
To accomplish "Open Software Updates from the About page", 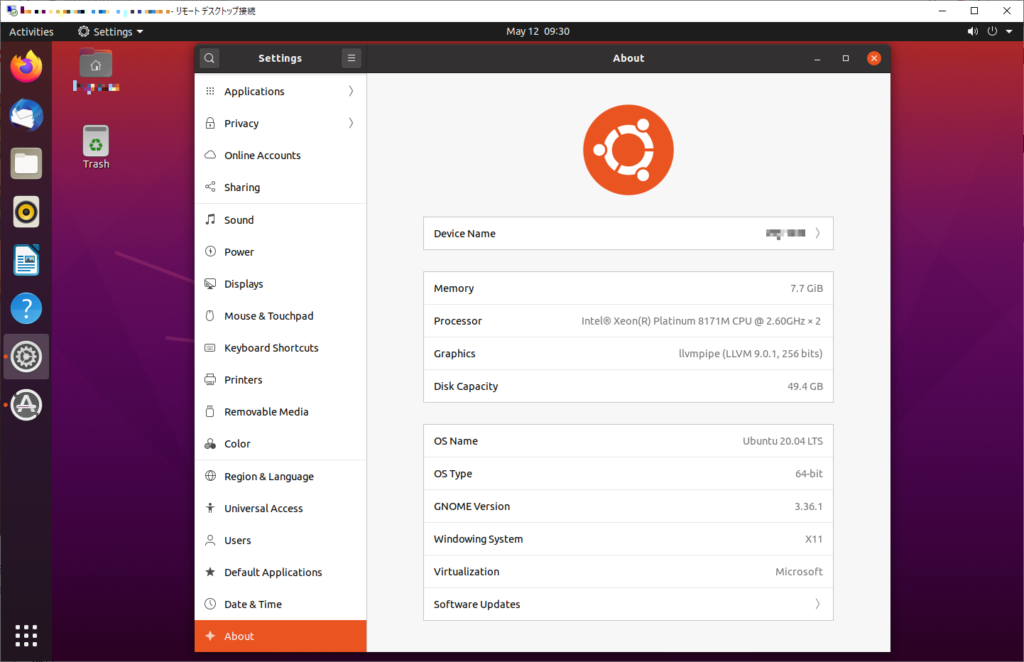I will 628,604.
